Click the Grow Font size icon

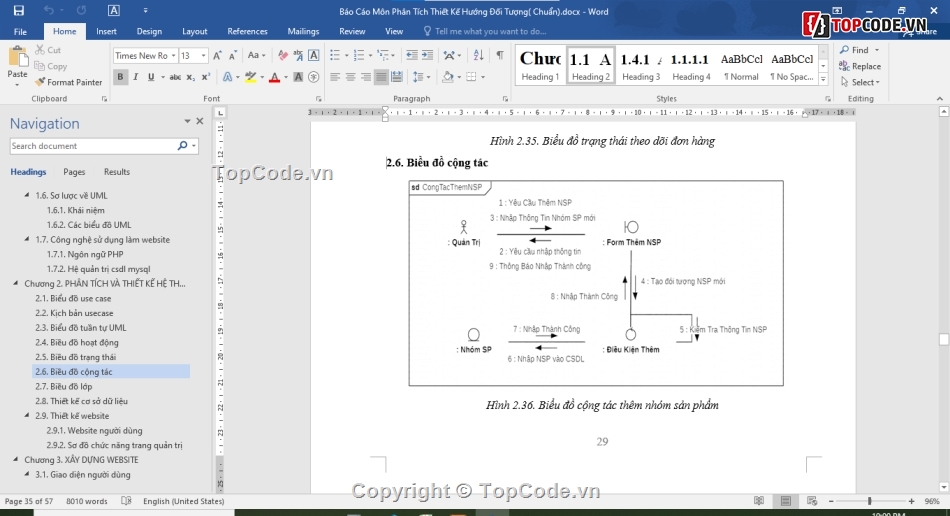pyautogui.click(x=220, y=56)
